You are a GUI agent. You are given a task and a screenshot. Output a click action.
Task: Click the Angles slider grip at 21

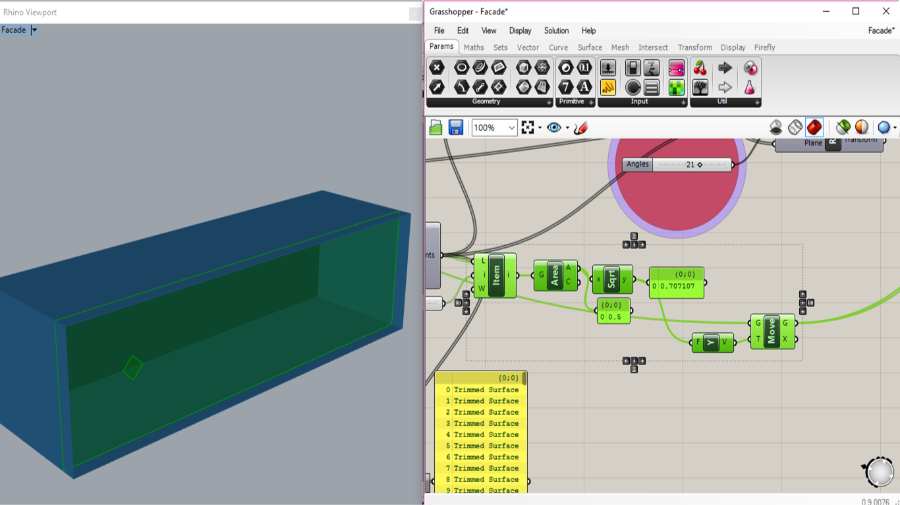[700, 165]
